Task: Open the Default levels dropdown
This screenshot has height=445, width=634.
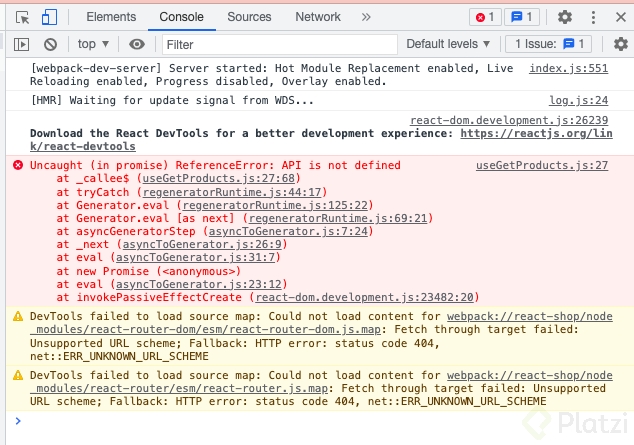Action: [448, 44]
